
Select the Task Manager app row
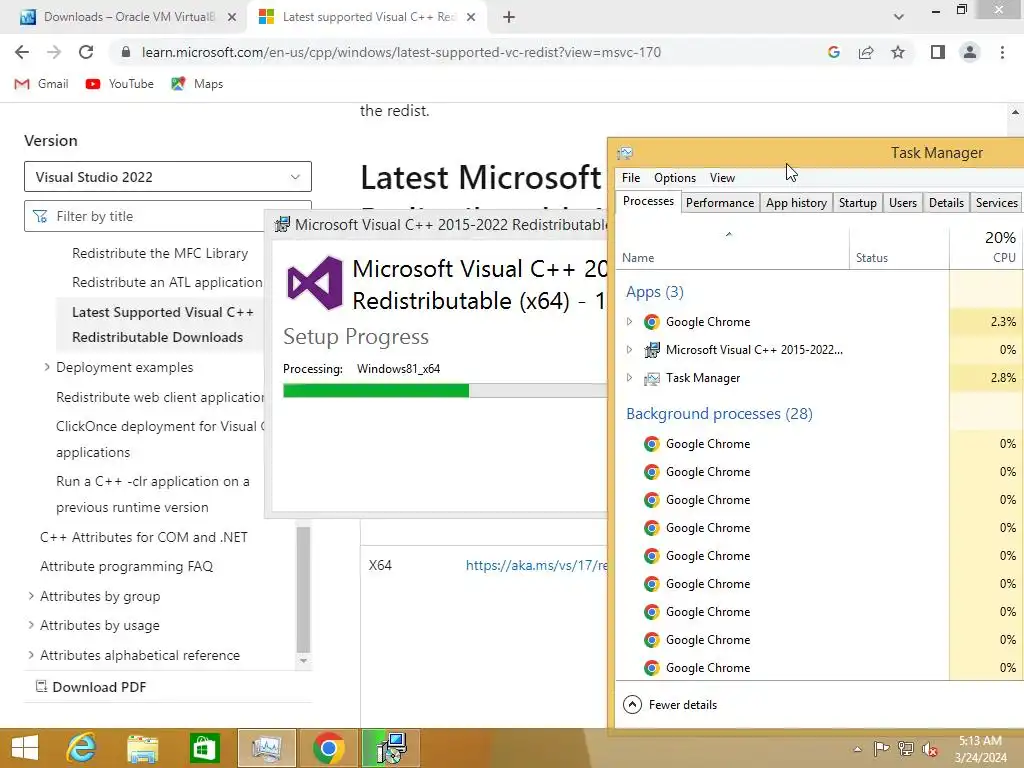(x=820, y=377)
